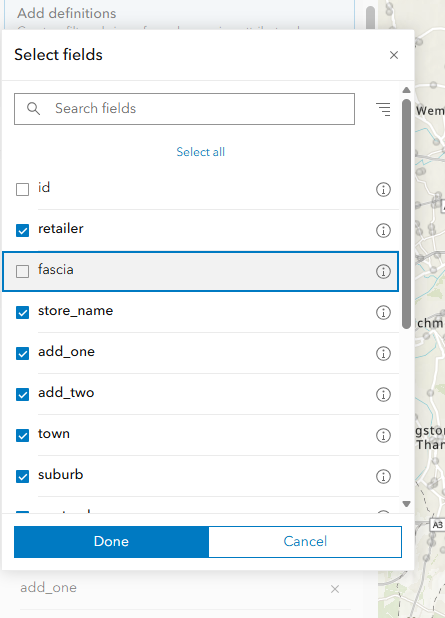This screenshot has height=618, width=445.
Task: Check the id field checkbox
Action: (x=22, y=189)
